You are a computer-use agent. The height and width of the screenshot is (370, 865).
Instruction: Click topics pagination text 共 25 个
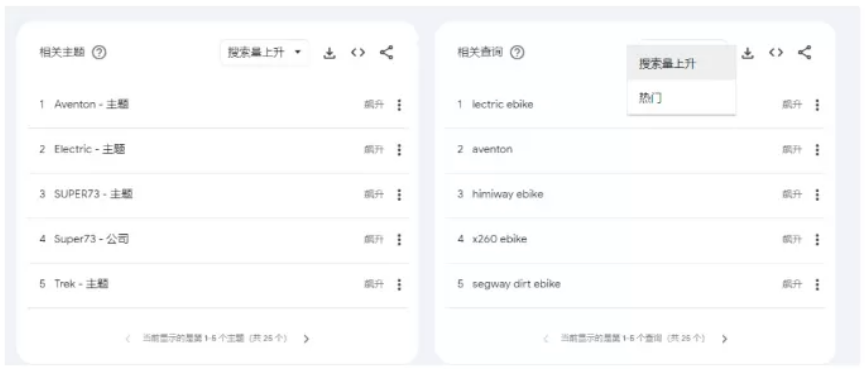(x=268, y=339)
